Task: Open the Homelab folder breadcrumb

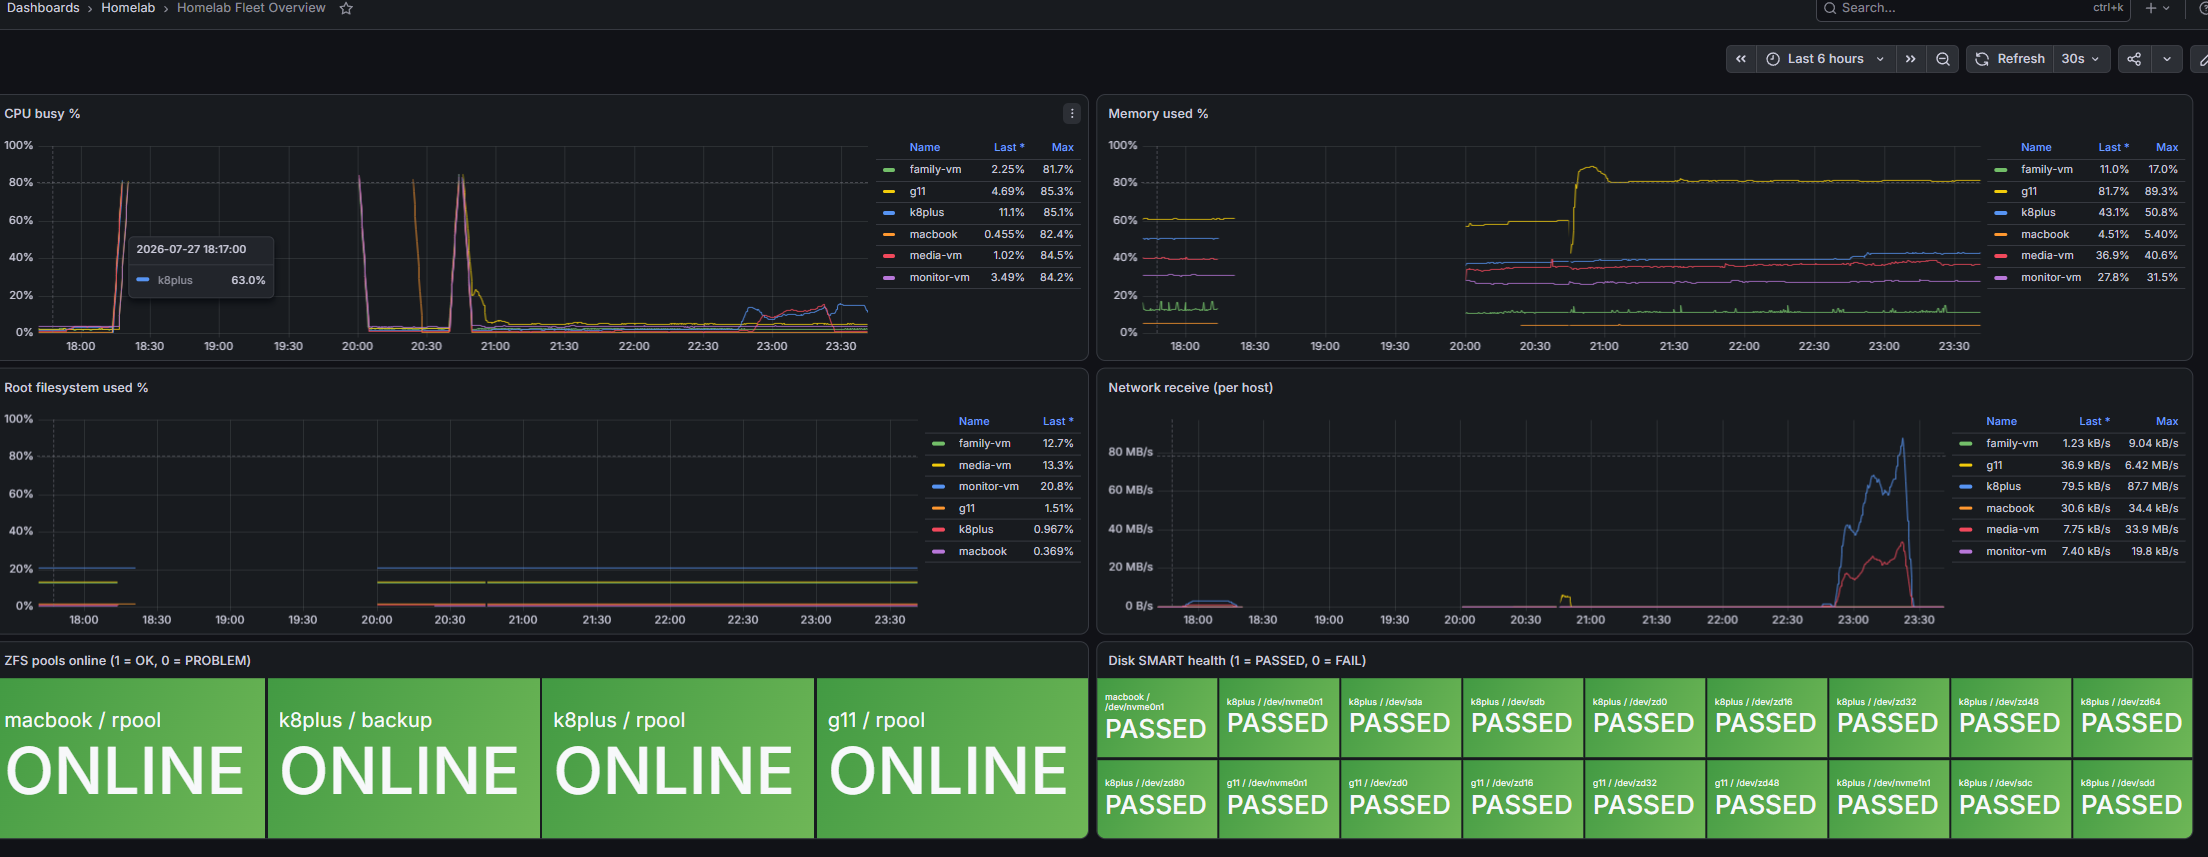Action: point(128,8)
